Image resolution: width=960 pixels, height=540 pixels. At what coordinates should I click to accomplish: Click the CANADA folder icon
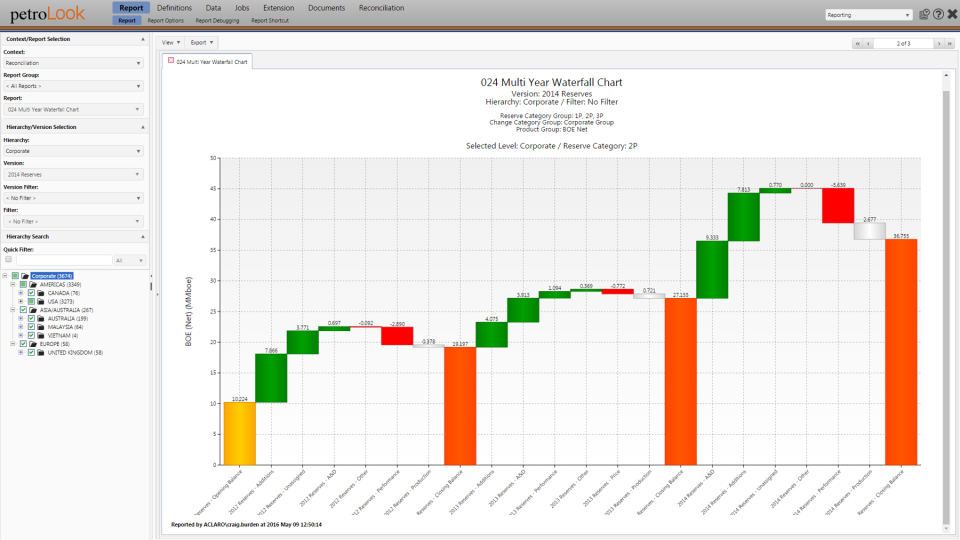pos(41,293)
